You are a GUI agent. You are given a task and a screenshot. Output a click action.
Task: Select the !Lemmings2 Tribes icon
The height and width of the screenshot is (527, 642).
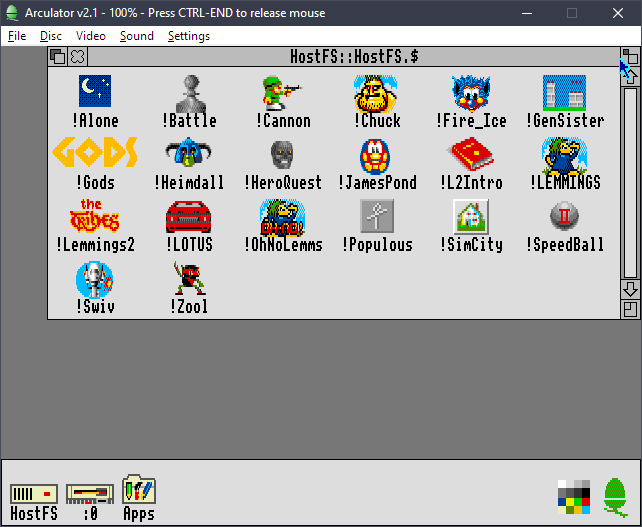(95, 216)
